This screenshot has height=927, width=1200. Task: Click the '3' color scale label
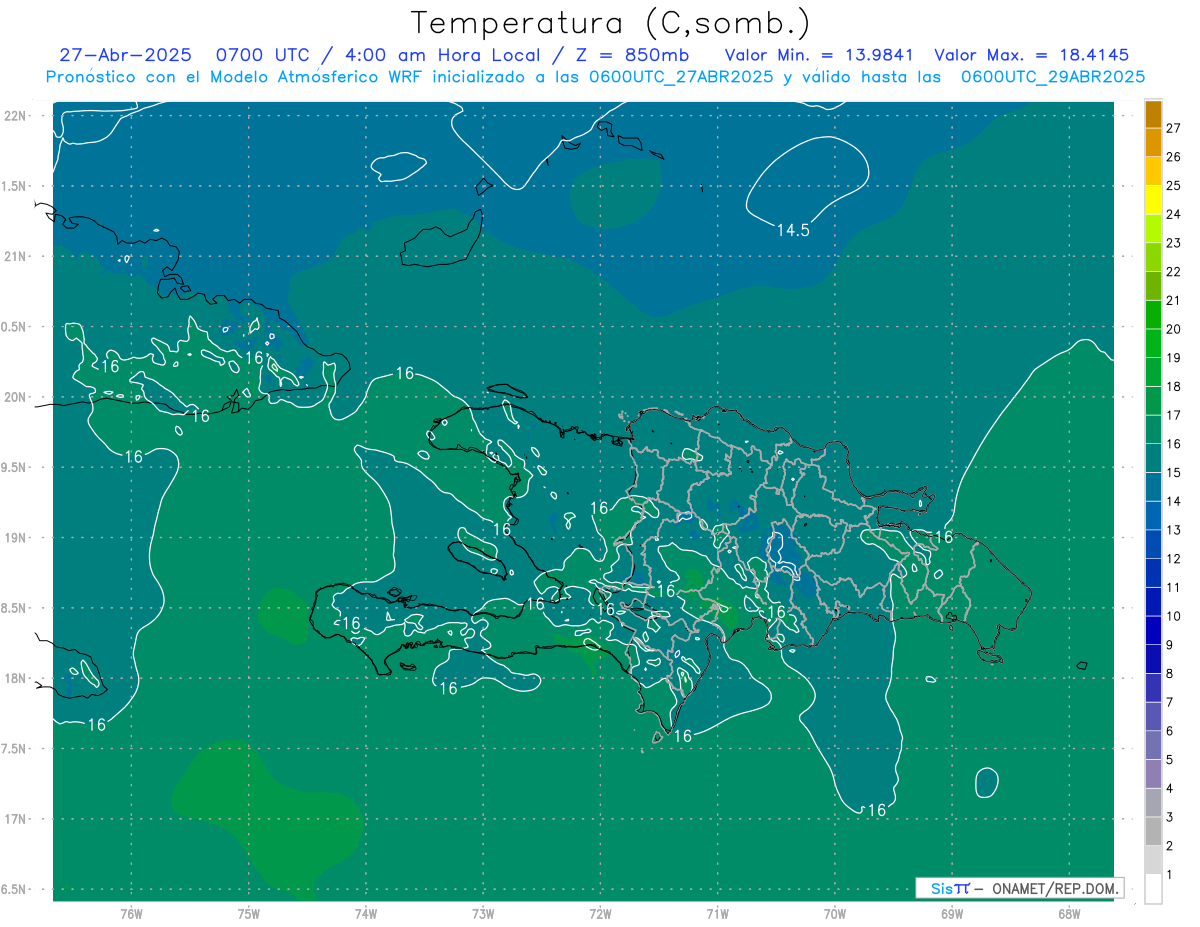click(x=1170, y=817)
